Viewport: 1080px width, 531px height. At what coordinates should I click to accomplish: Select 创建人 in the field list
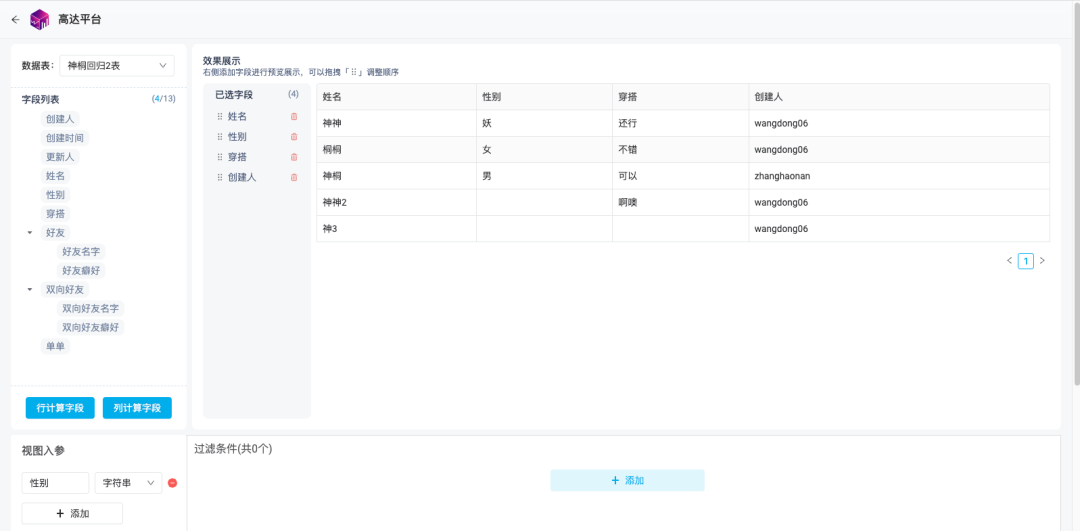pos(60,118)
